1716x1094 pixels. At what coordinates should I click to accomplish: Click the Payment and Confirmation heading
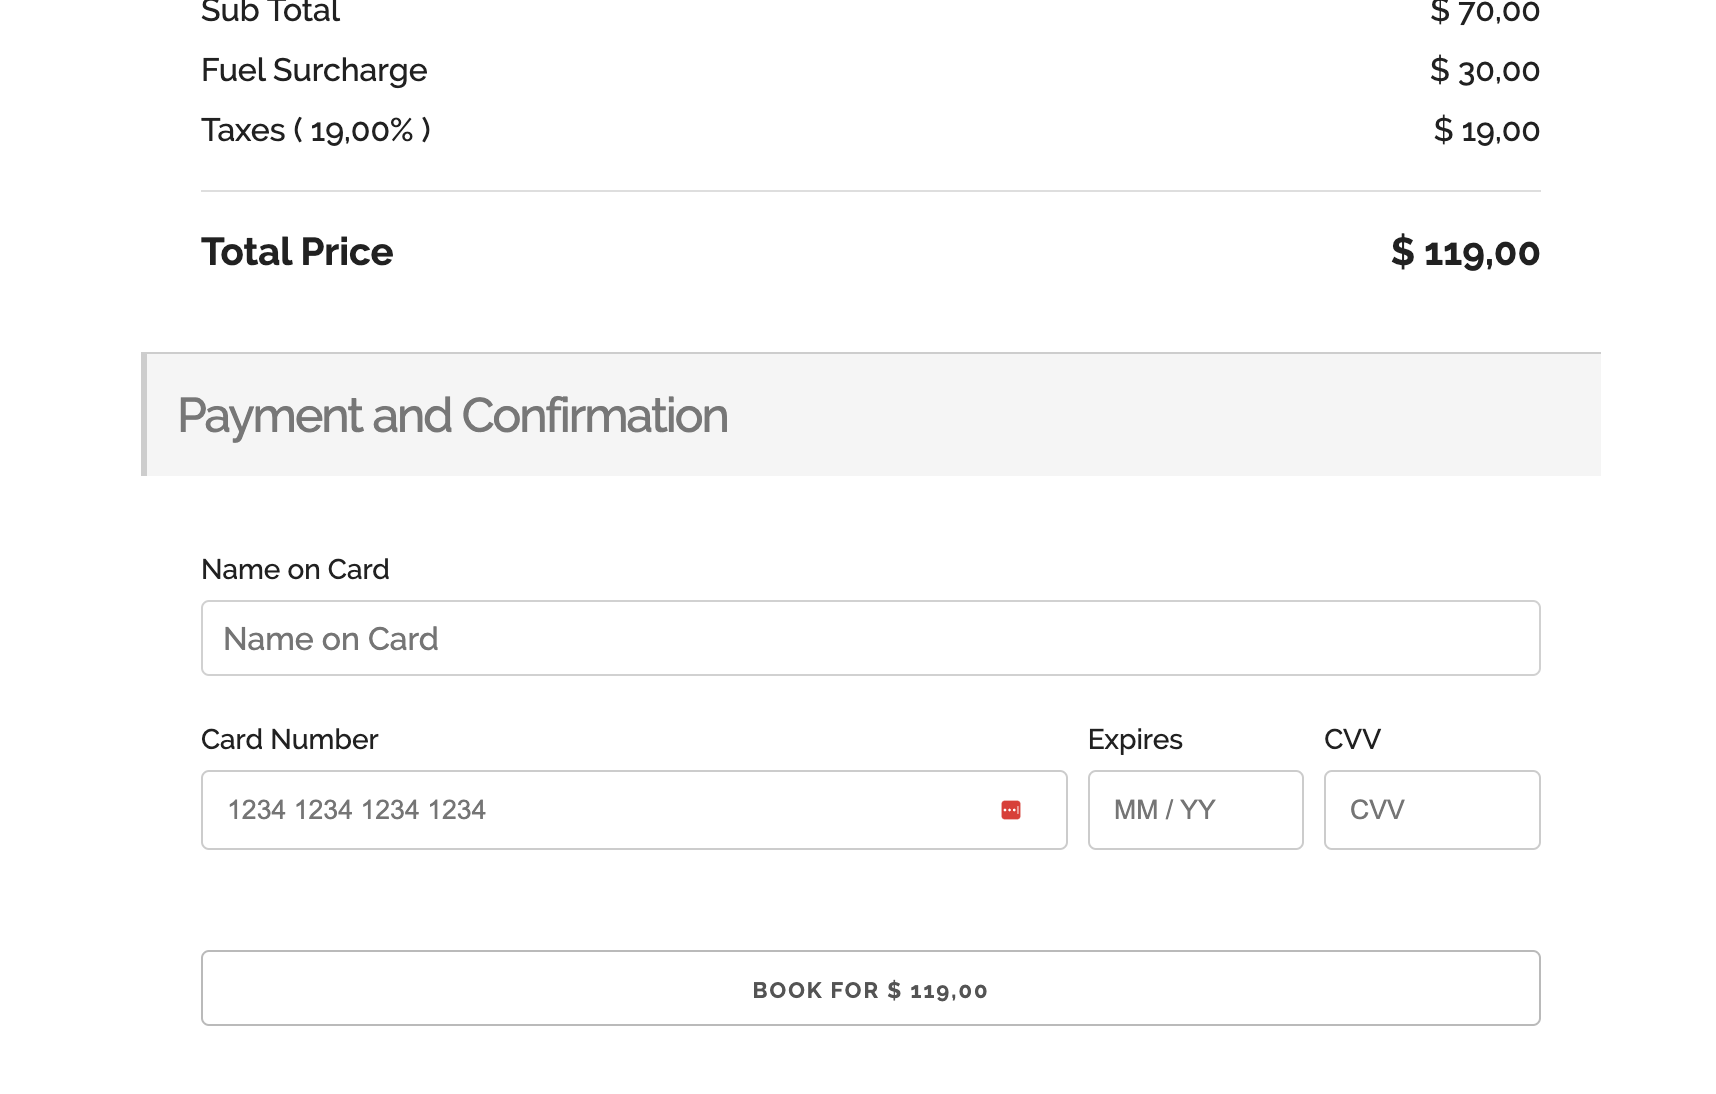tap(452, 416)
